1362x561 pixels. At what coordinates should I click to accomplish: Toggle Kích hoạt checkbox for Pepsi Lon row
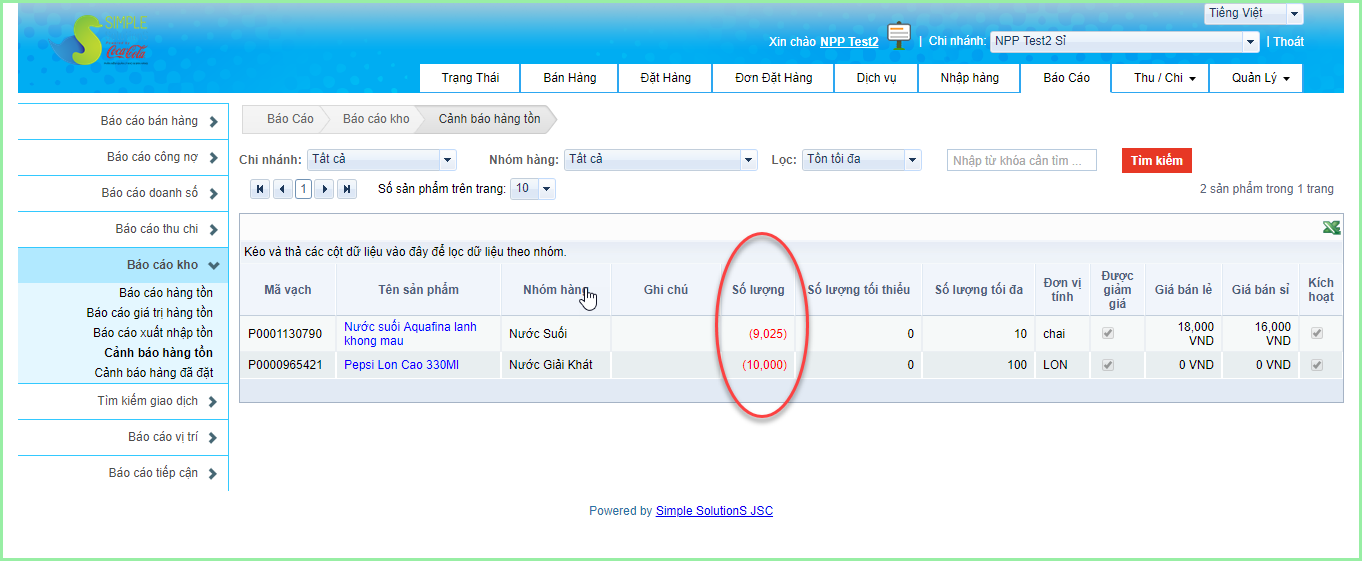coord(1317,365)
